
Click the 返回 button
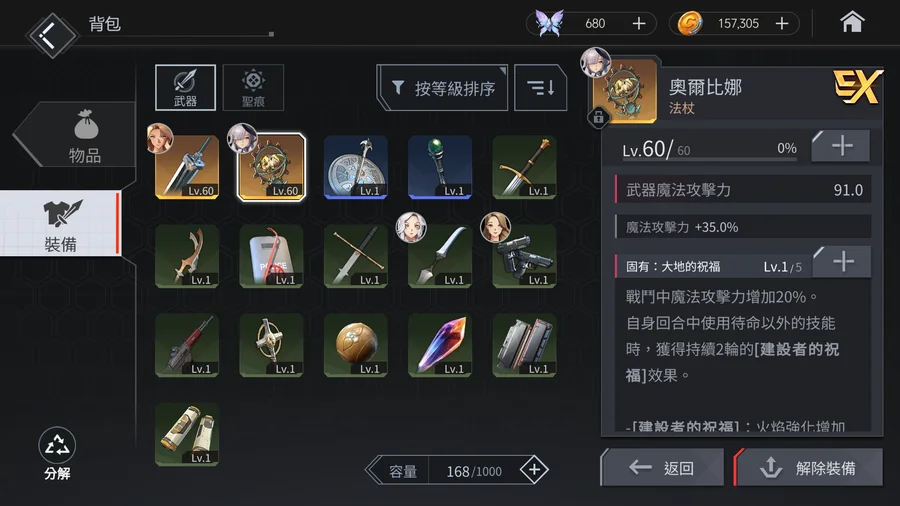tap(663, 468)
